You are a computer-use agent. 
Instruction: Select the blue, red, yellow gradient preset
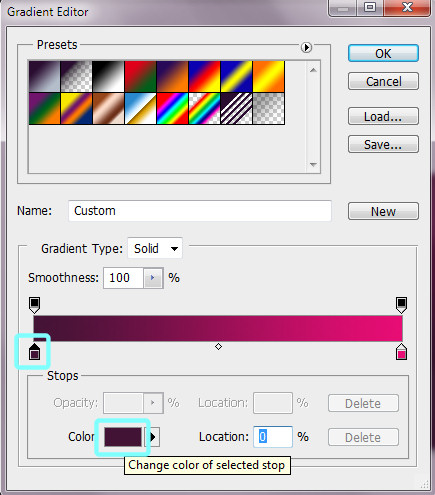tap(204, 76)
